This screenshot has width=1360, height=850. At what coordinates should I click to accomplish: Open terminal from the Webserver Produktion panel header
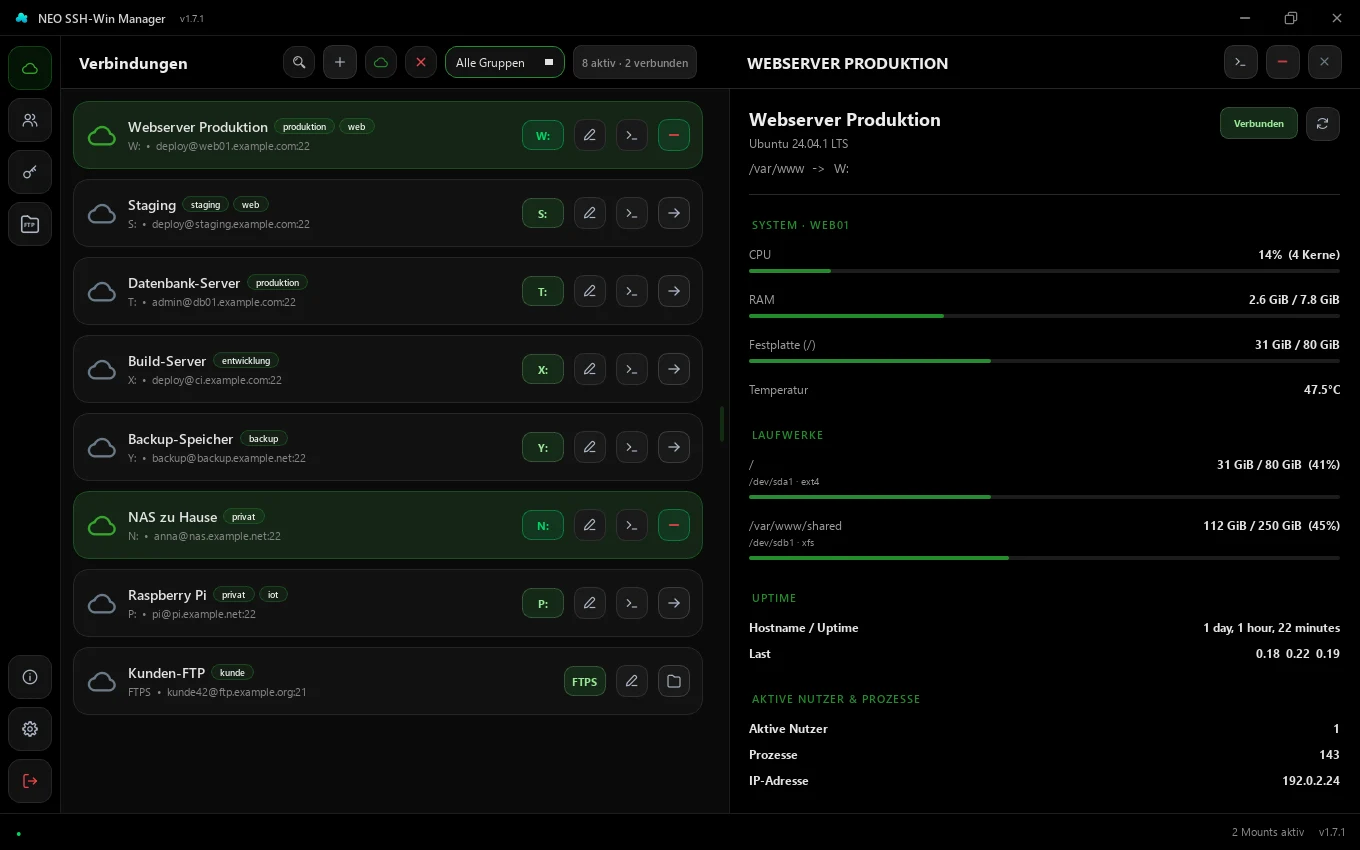click(x=1241, y=62)
